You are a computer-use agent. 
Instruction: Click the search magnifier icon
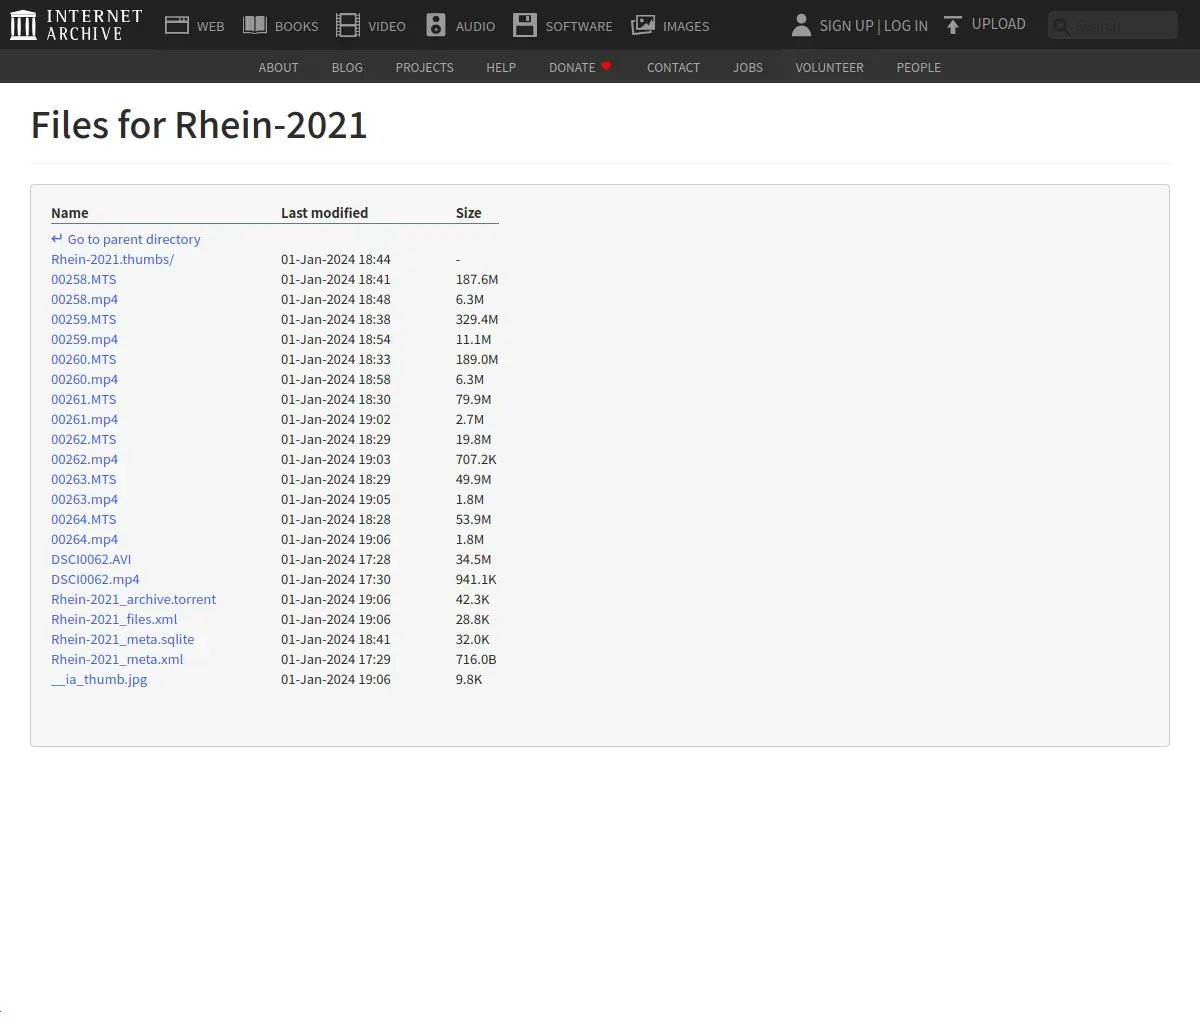pyautogui.click(x=1062, y=26)
